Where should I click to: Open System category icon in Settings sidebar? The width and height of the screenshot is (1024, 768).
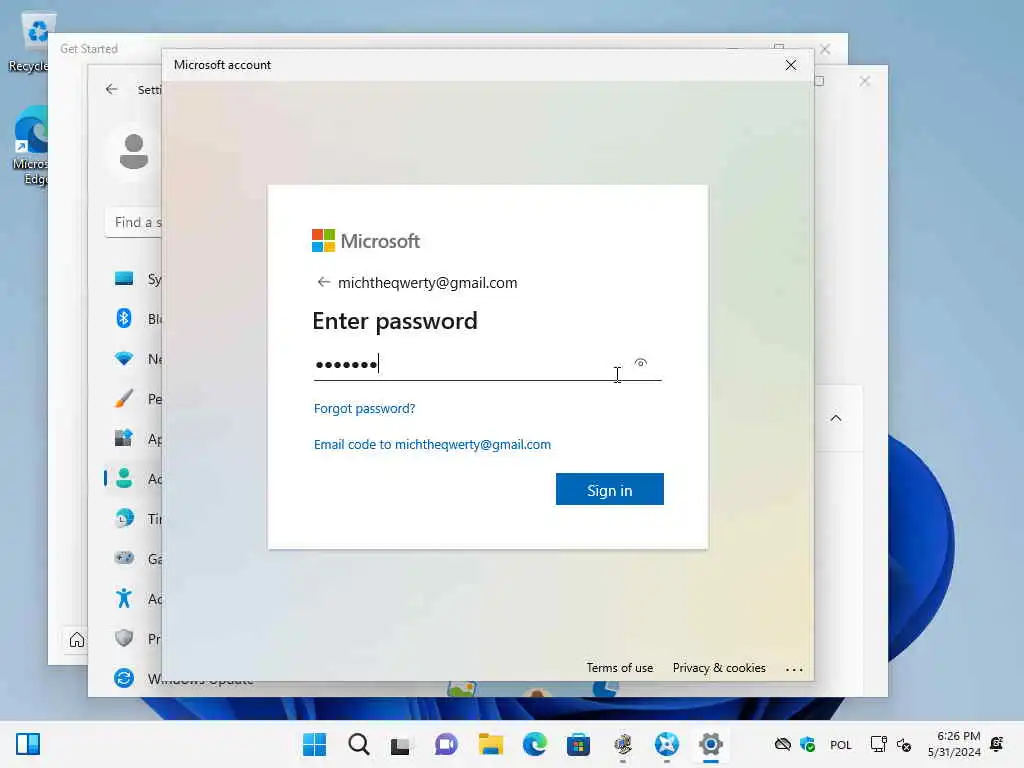tap(124, 279)
